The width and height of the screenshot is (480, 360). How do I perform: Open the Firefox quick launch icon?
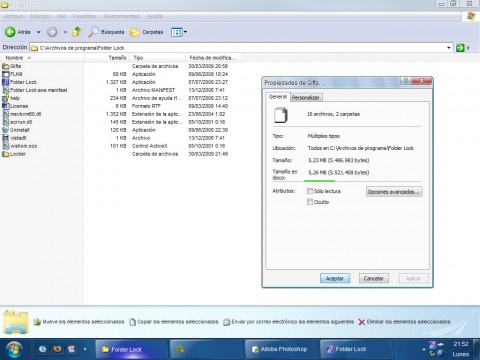click(57, 349)
